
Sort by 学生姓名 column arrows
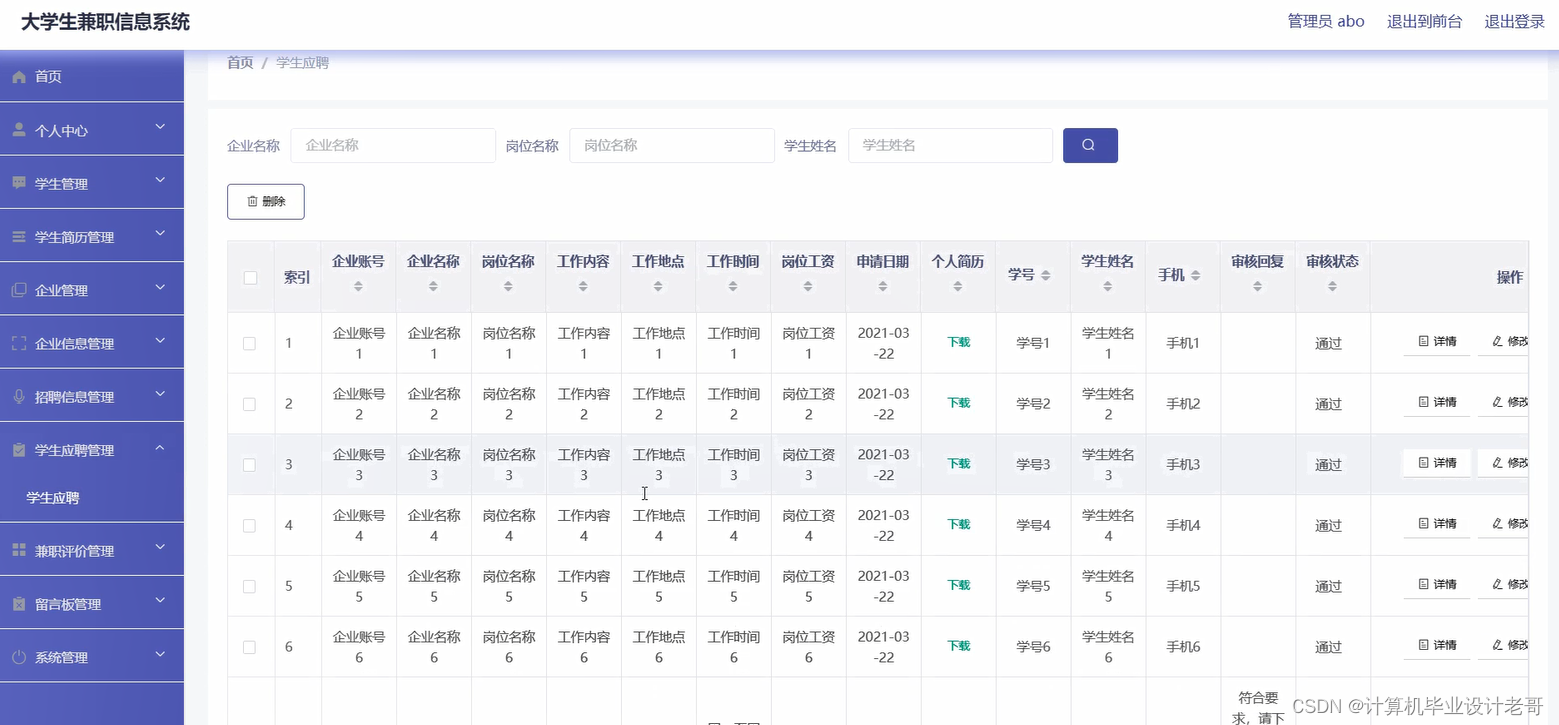click(1108, 287)
